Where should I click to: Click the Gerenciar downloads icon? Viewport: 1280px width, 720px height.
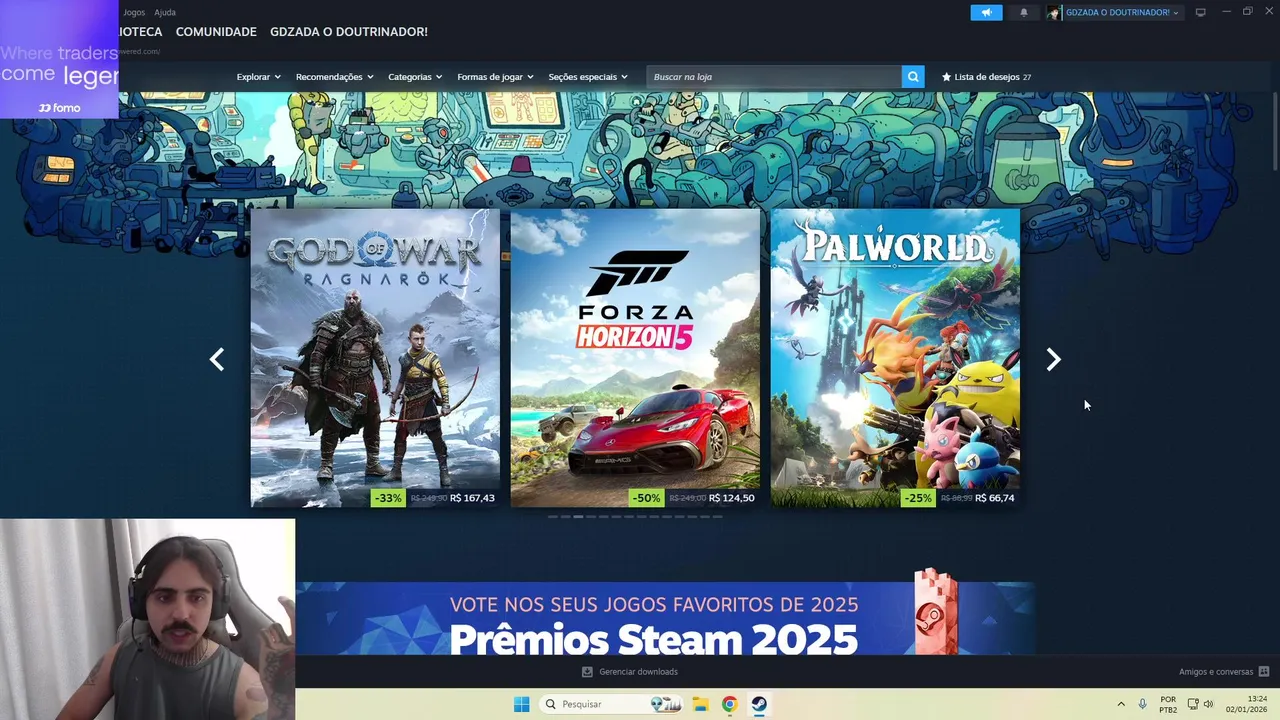(x=587, y=672)
